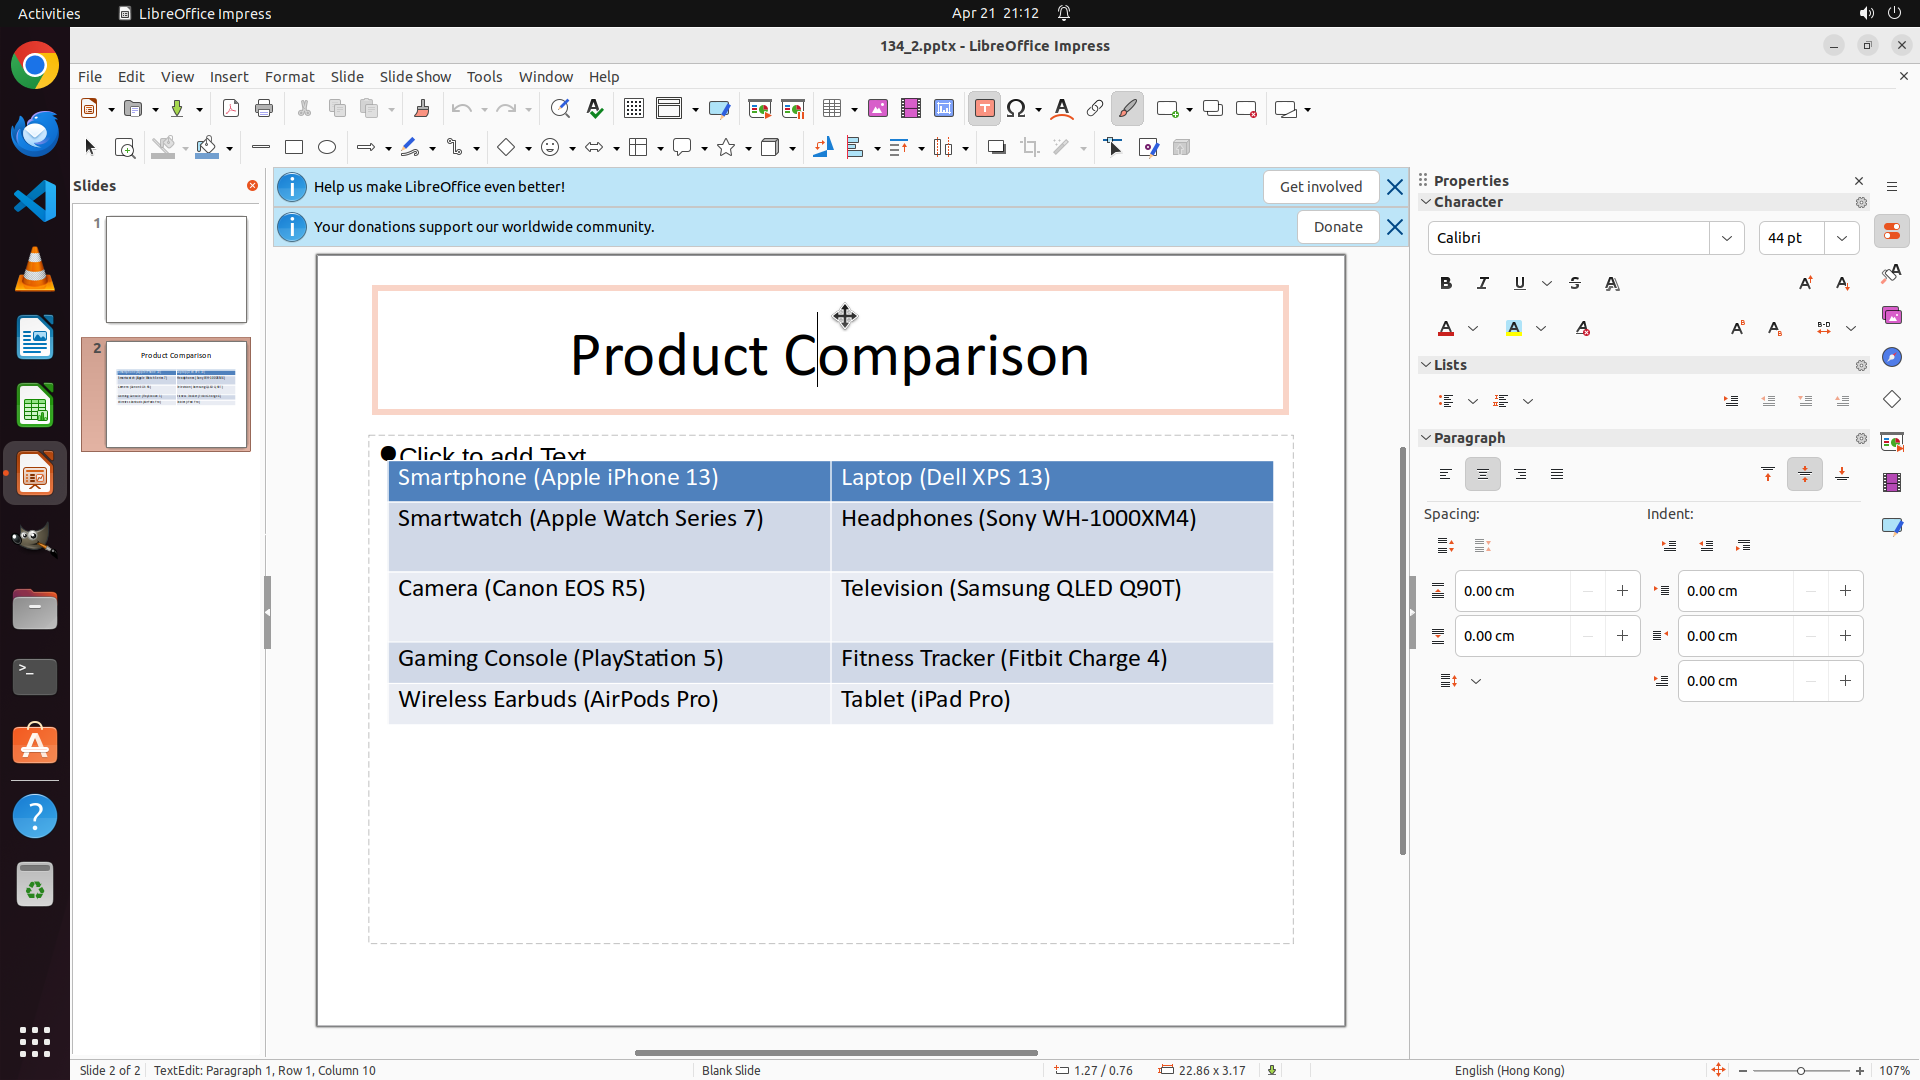Viewport: 1920px width, 1080px height.
Task: Toggle Bold in Character panel
Action: [x=1446, y=284]
